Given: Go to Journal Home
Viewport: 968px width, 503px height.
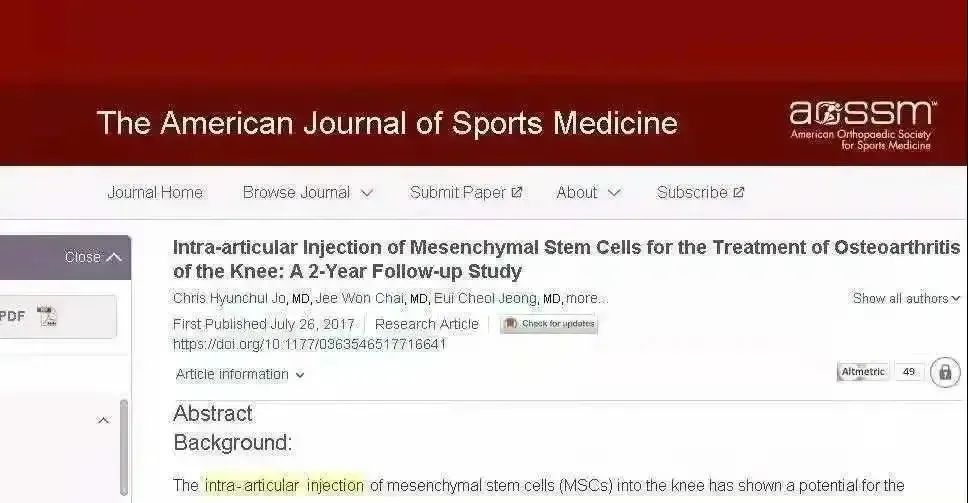Looking at the screenshot, I should pyautogui.click(x=155, y=193).
